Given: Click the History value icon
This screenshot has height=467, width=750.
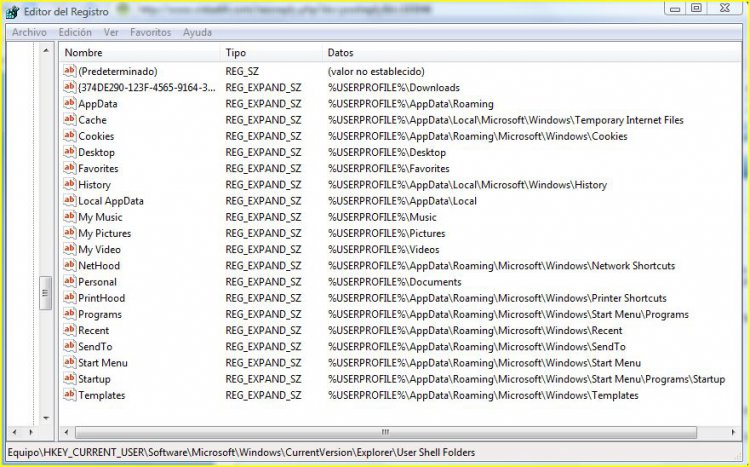Looking at the screenshot, I should [70, 185].
